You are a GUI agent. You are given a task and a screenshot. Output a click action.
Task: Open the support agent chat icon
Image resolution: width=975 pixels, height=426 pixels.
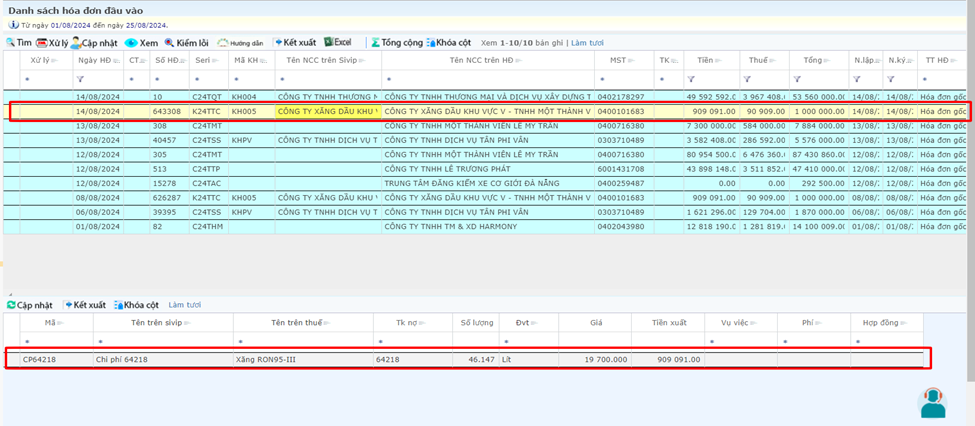pos(933,401)
